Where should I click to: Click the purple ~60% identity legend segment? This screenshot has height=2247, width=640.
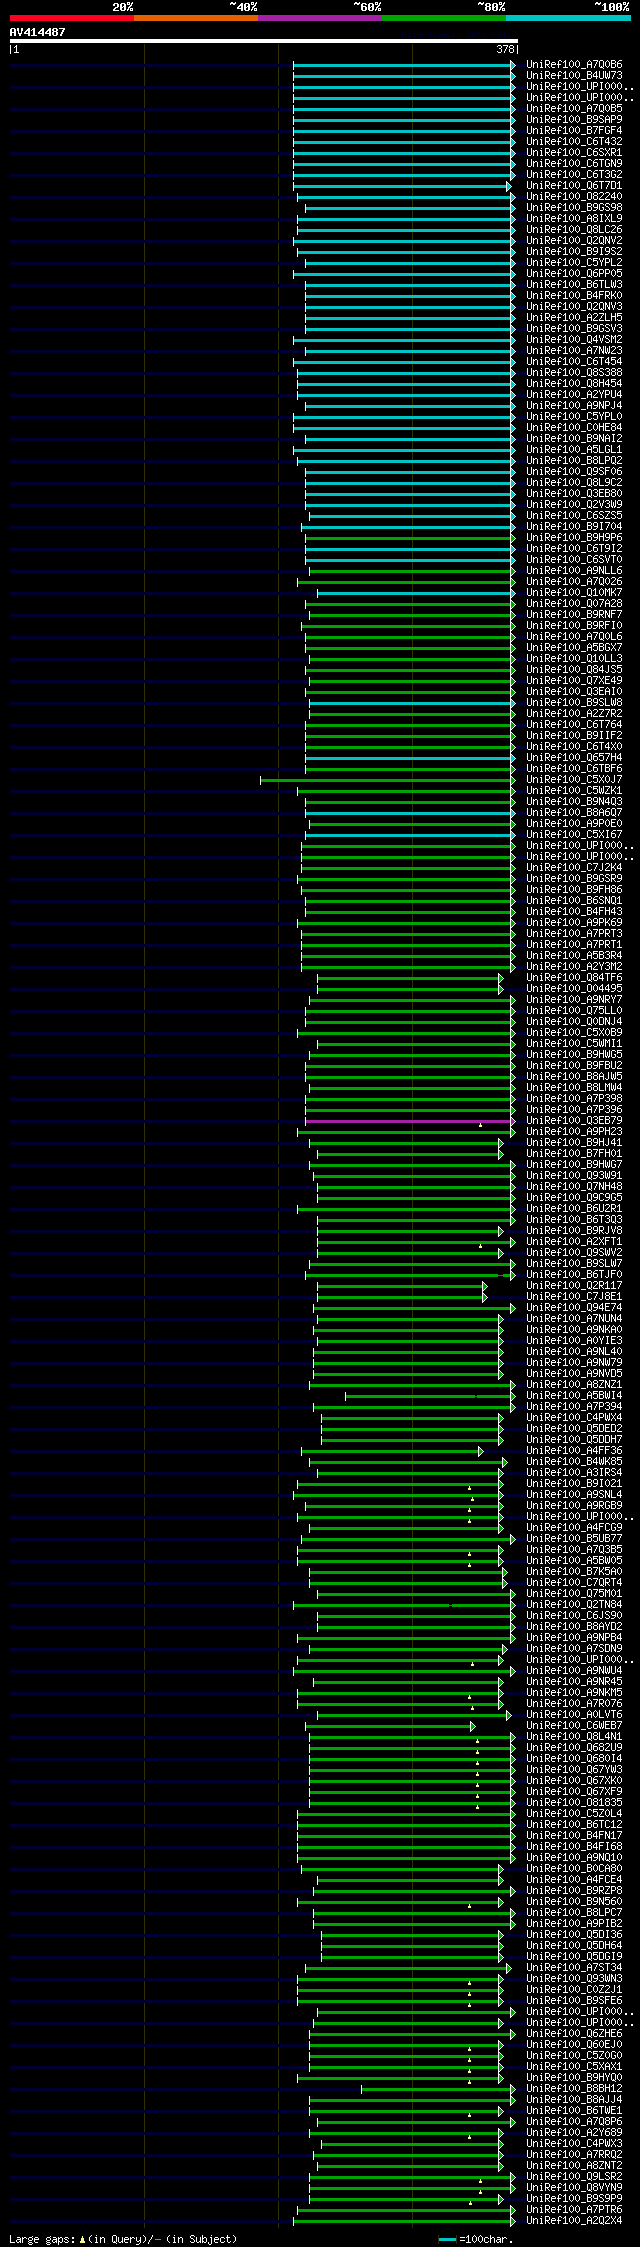pyautogui.click(x=320, y=18)
